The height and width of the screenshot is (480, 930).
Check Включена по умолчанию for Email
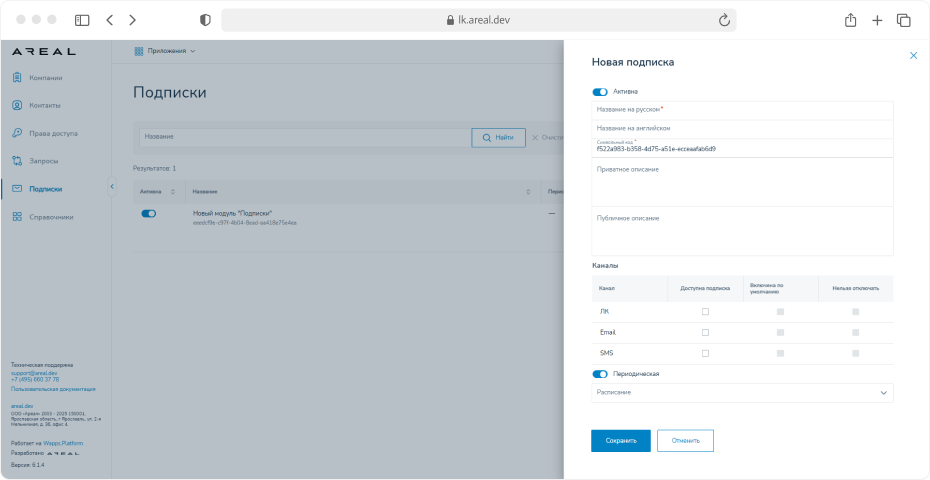pos(781,333)
